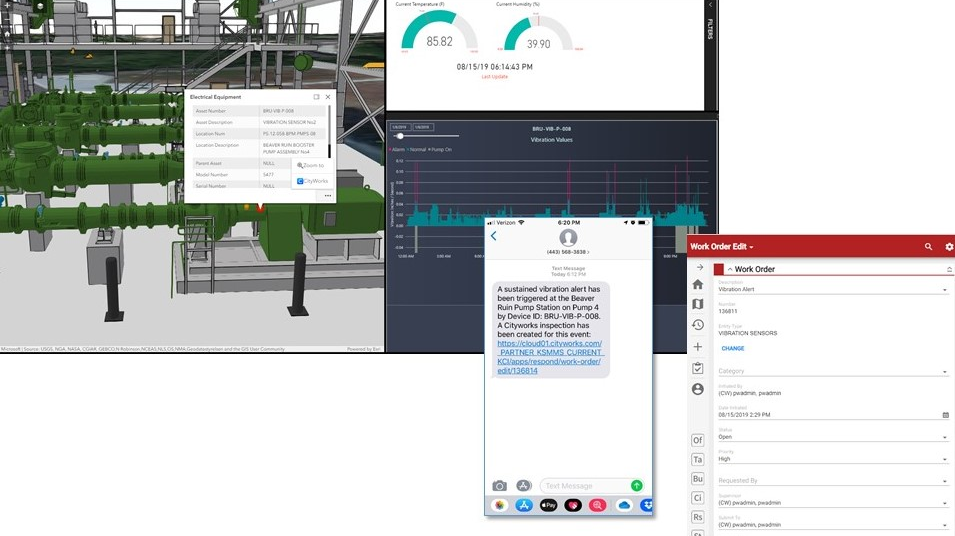Toggle the Normal series in chart legend
The width and height of the screenshot is (955, 536).
417,149
